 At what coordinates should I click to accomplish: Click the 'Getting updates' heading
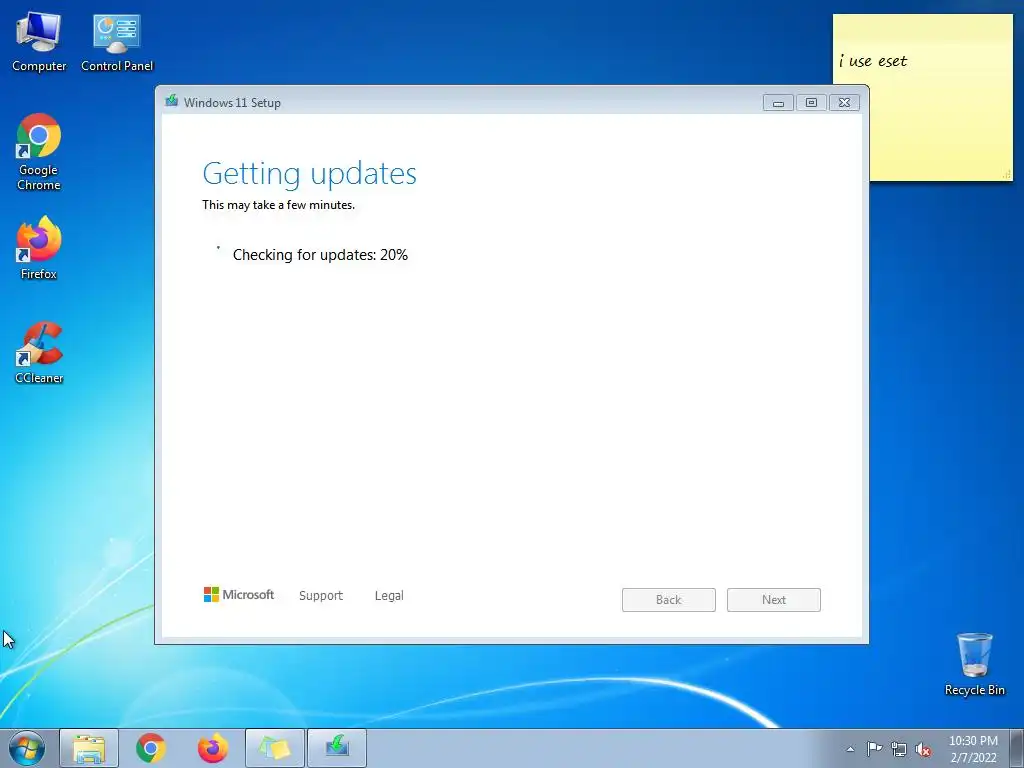pyautogui.click(x=310, y=174)
